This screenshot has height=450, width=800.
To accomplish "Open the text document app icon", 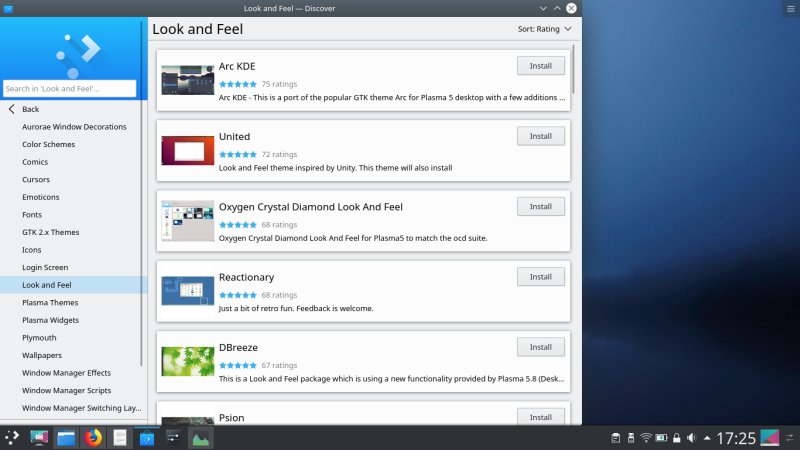I will (x=120, y=438).
